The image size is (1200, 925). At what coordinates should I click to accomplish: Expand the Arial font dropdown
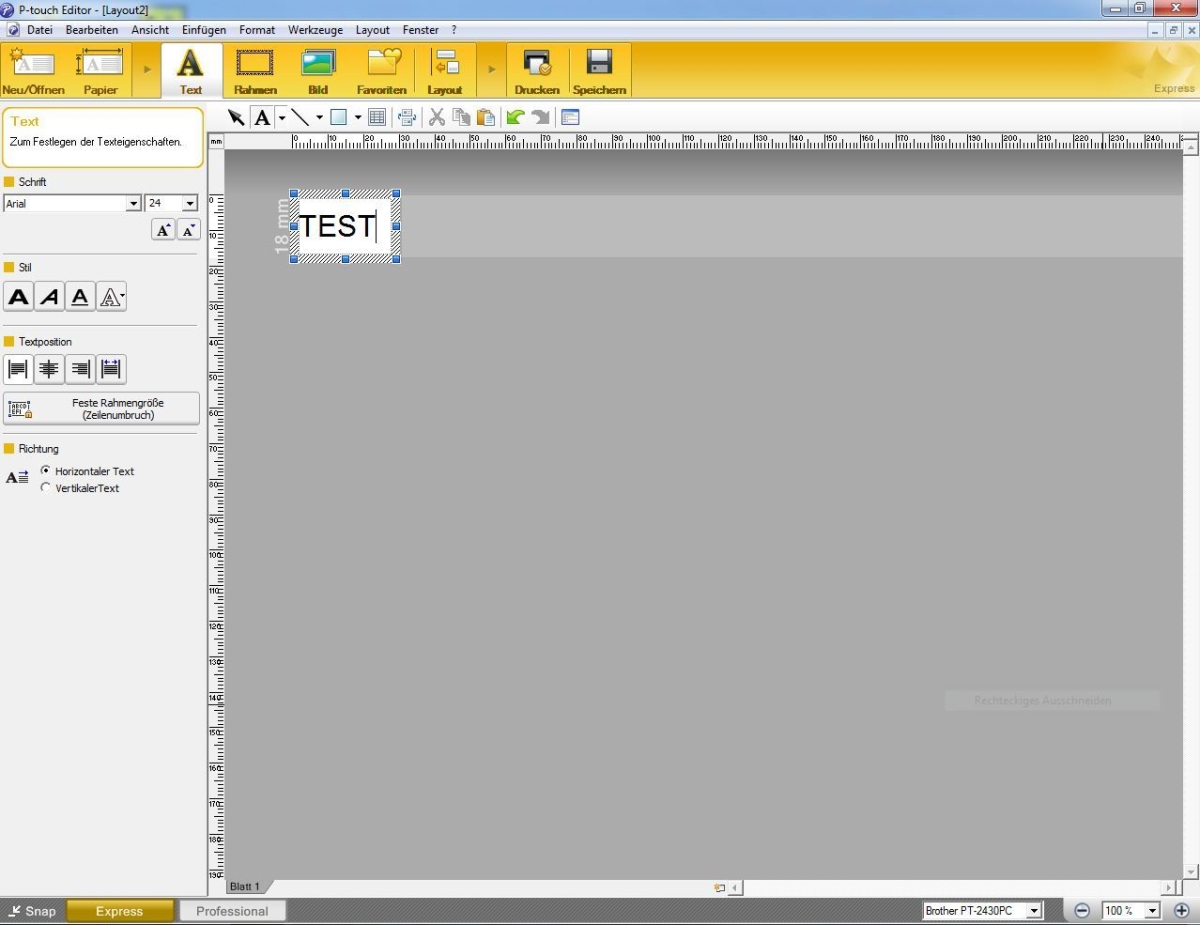coord(133,204)
